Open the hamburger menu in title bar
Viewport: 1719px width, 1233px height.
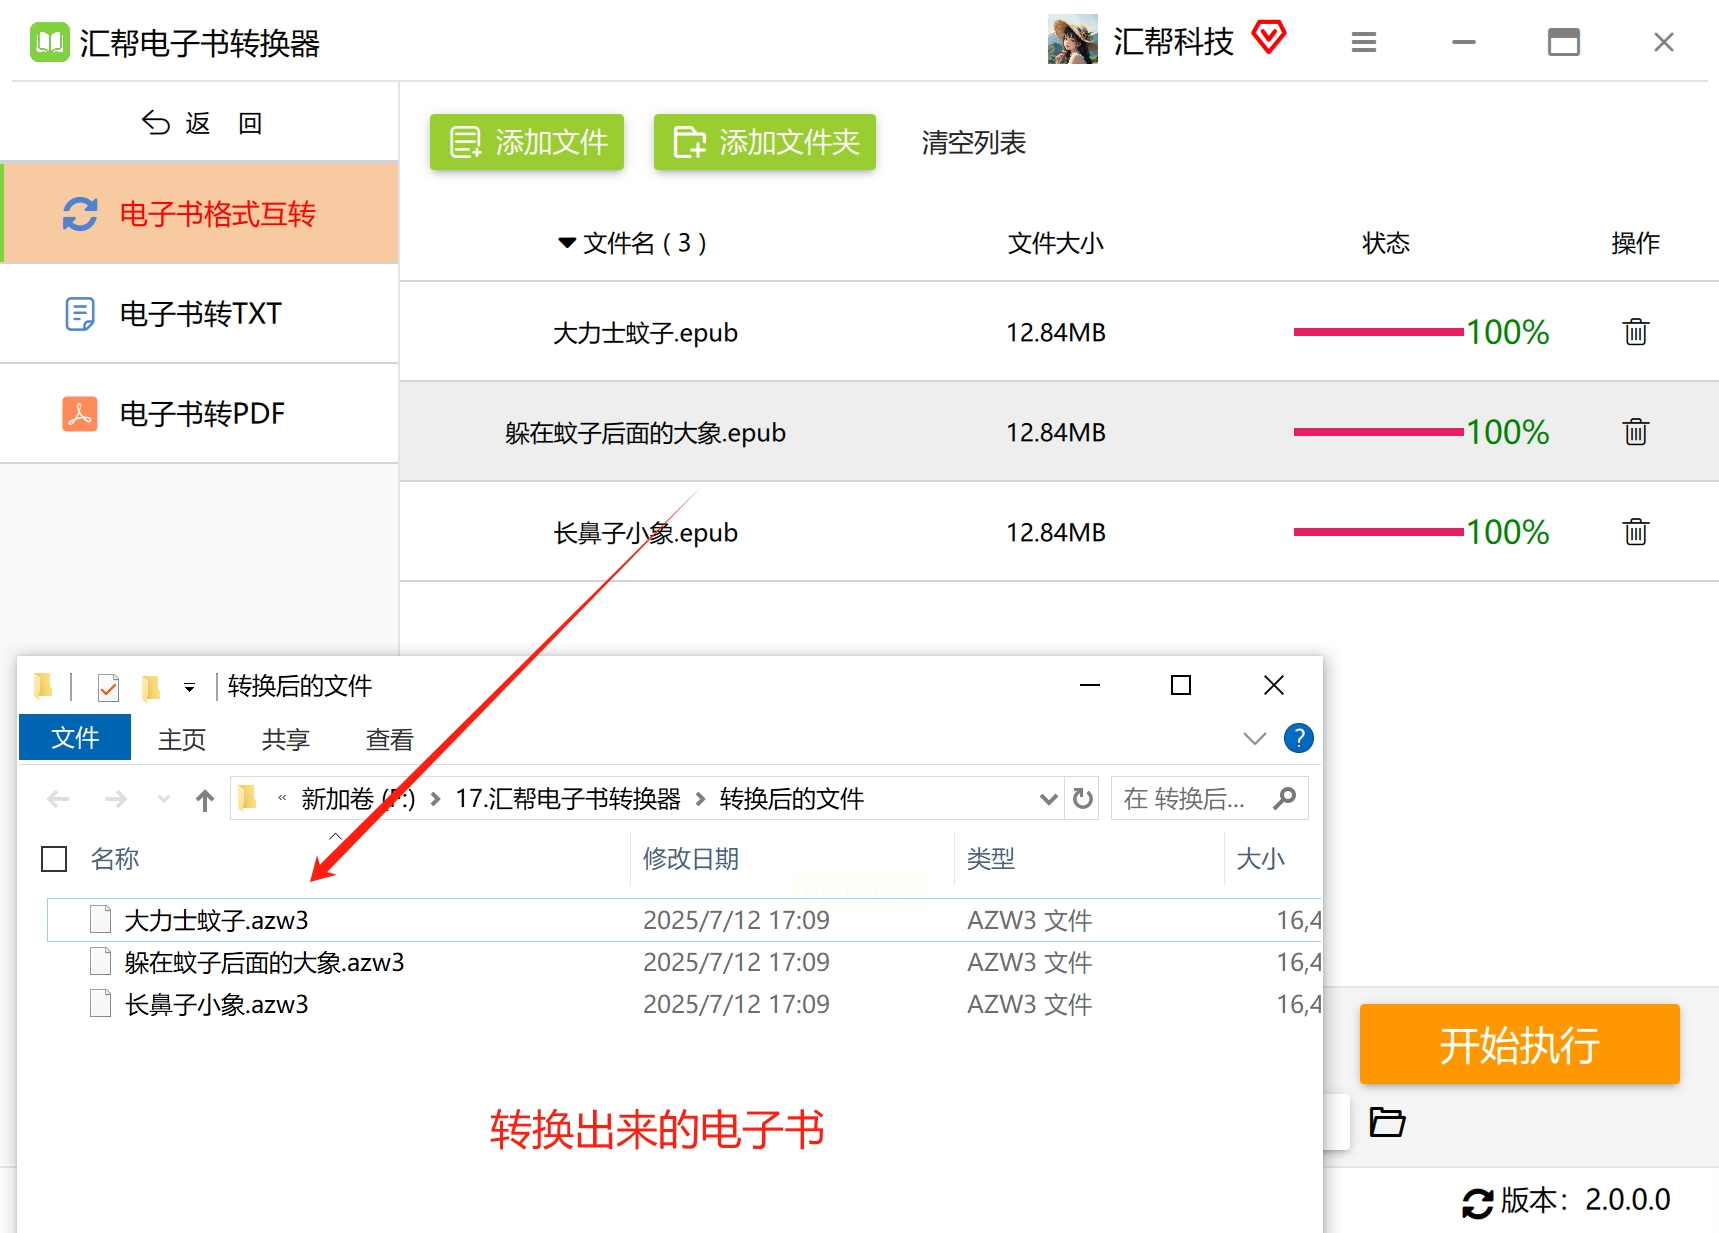point(1363,42)
